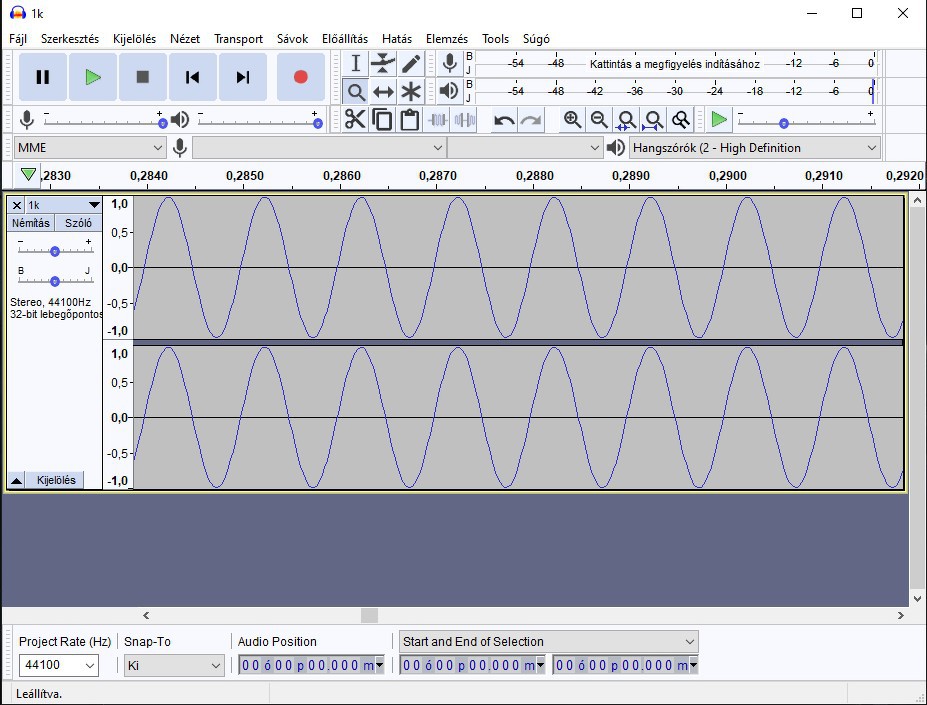The image size is (927, 705).
Task: Skip to end of the track
Action: [242, 77]
